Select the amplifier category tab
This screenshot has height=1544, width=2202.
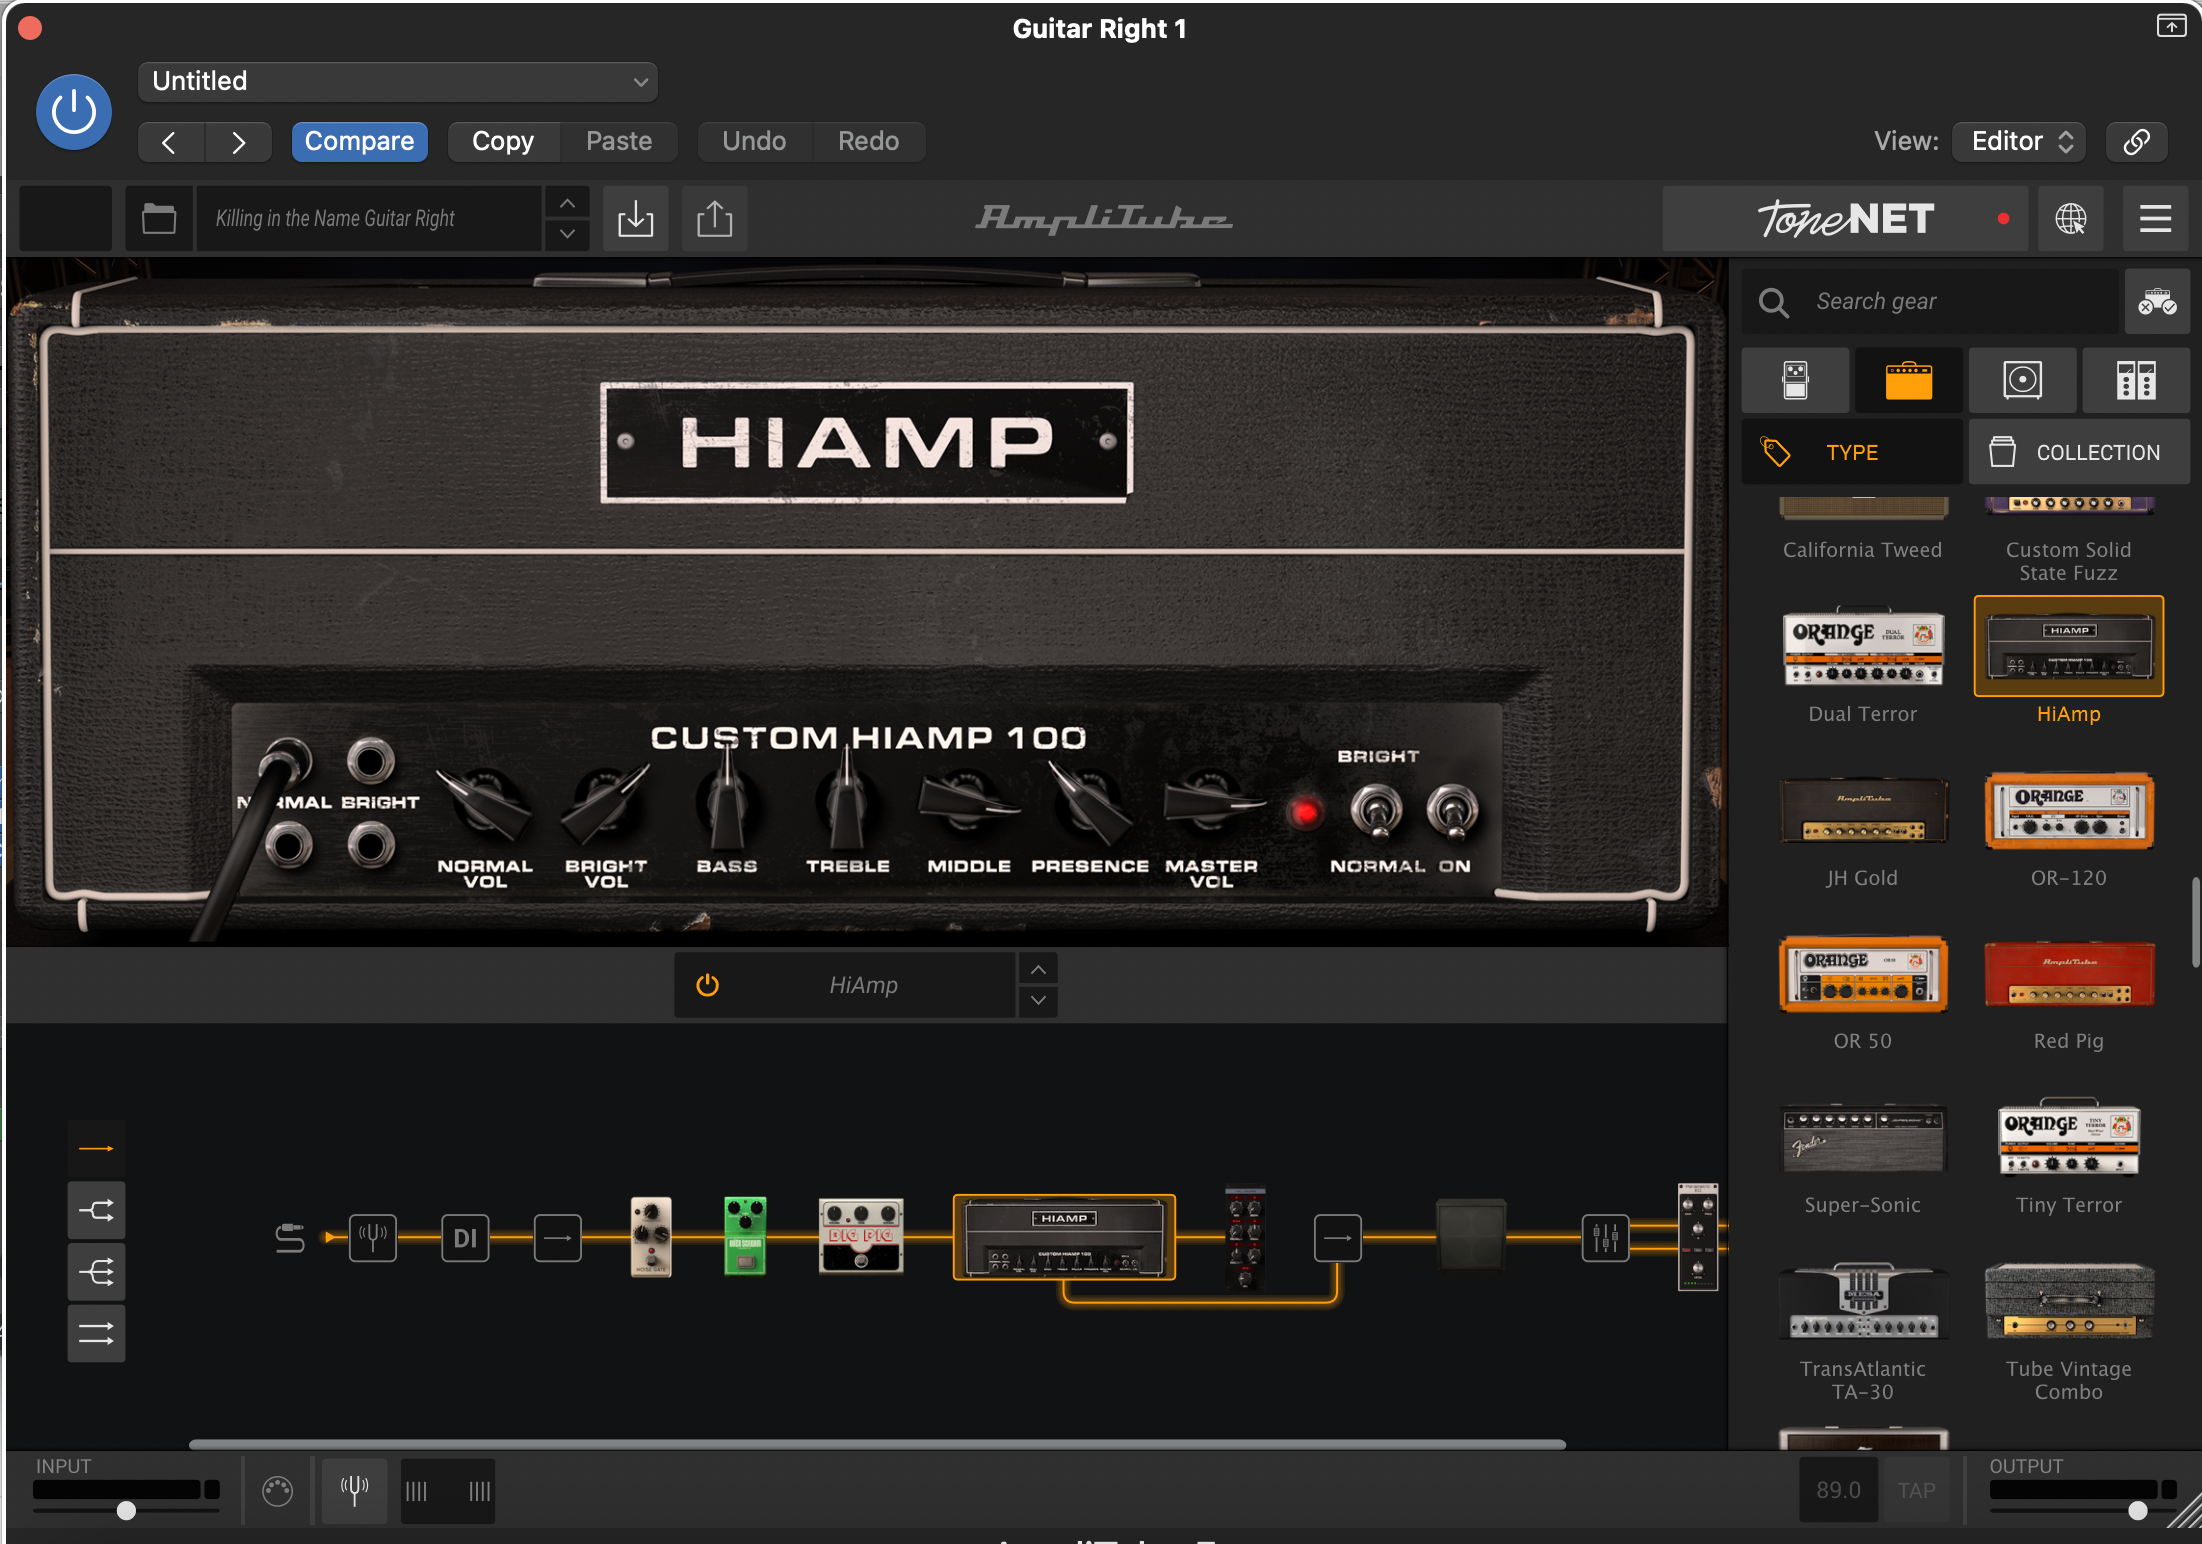[1908, 381]
